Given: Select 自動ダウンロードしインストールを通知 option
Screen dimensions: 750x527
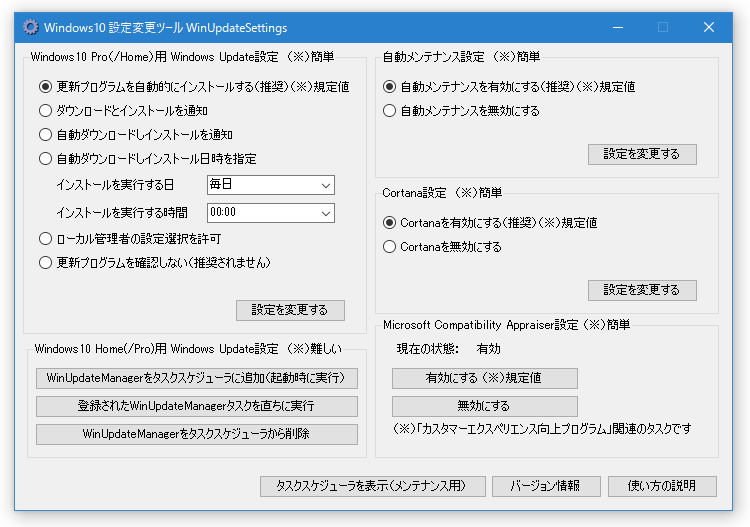Looking at the screenshot, I should point(45,134).
